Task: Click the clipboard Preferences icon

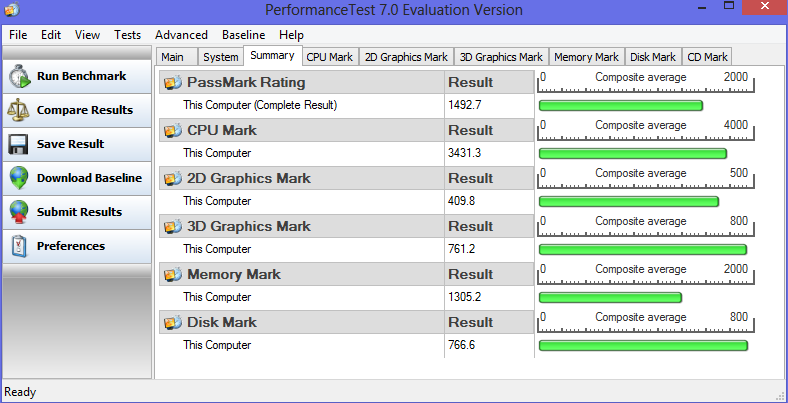Action: click(19, 246)
